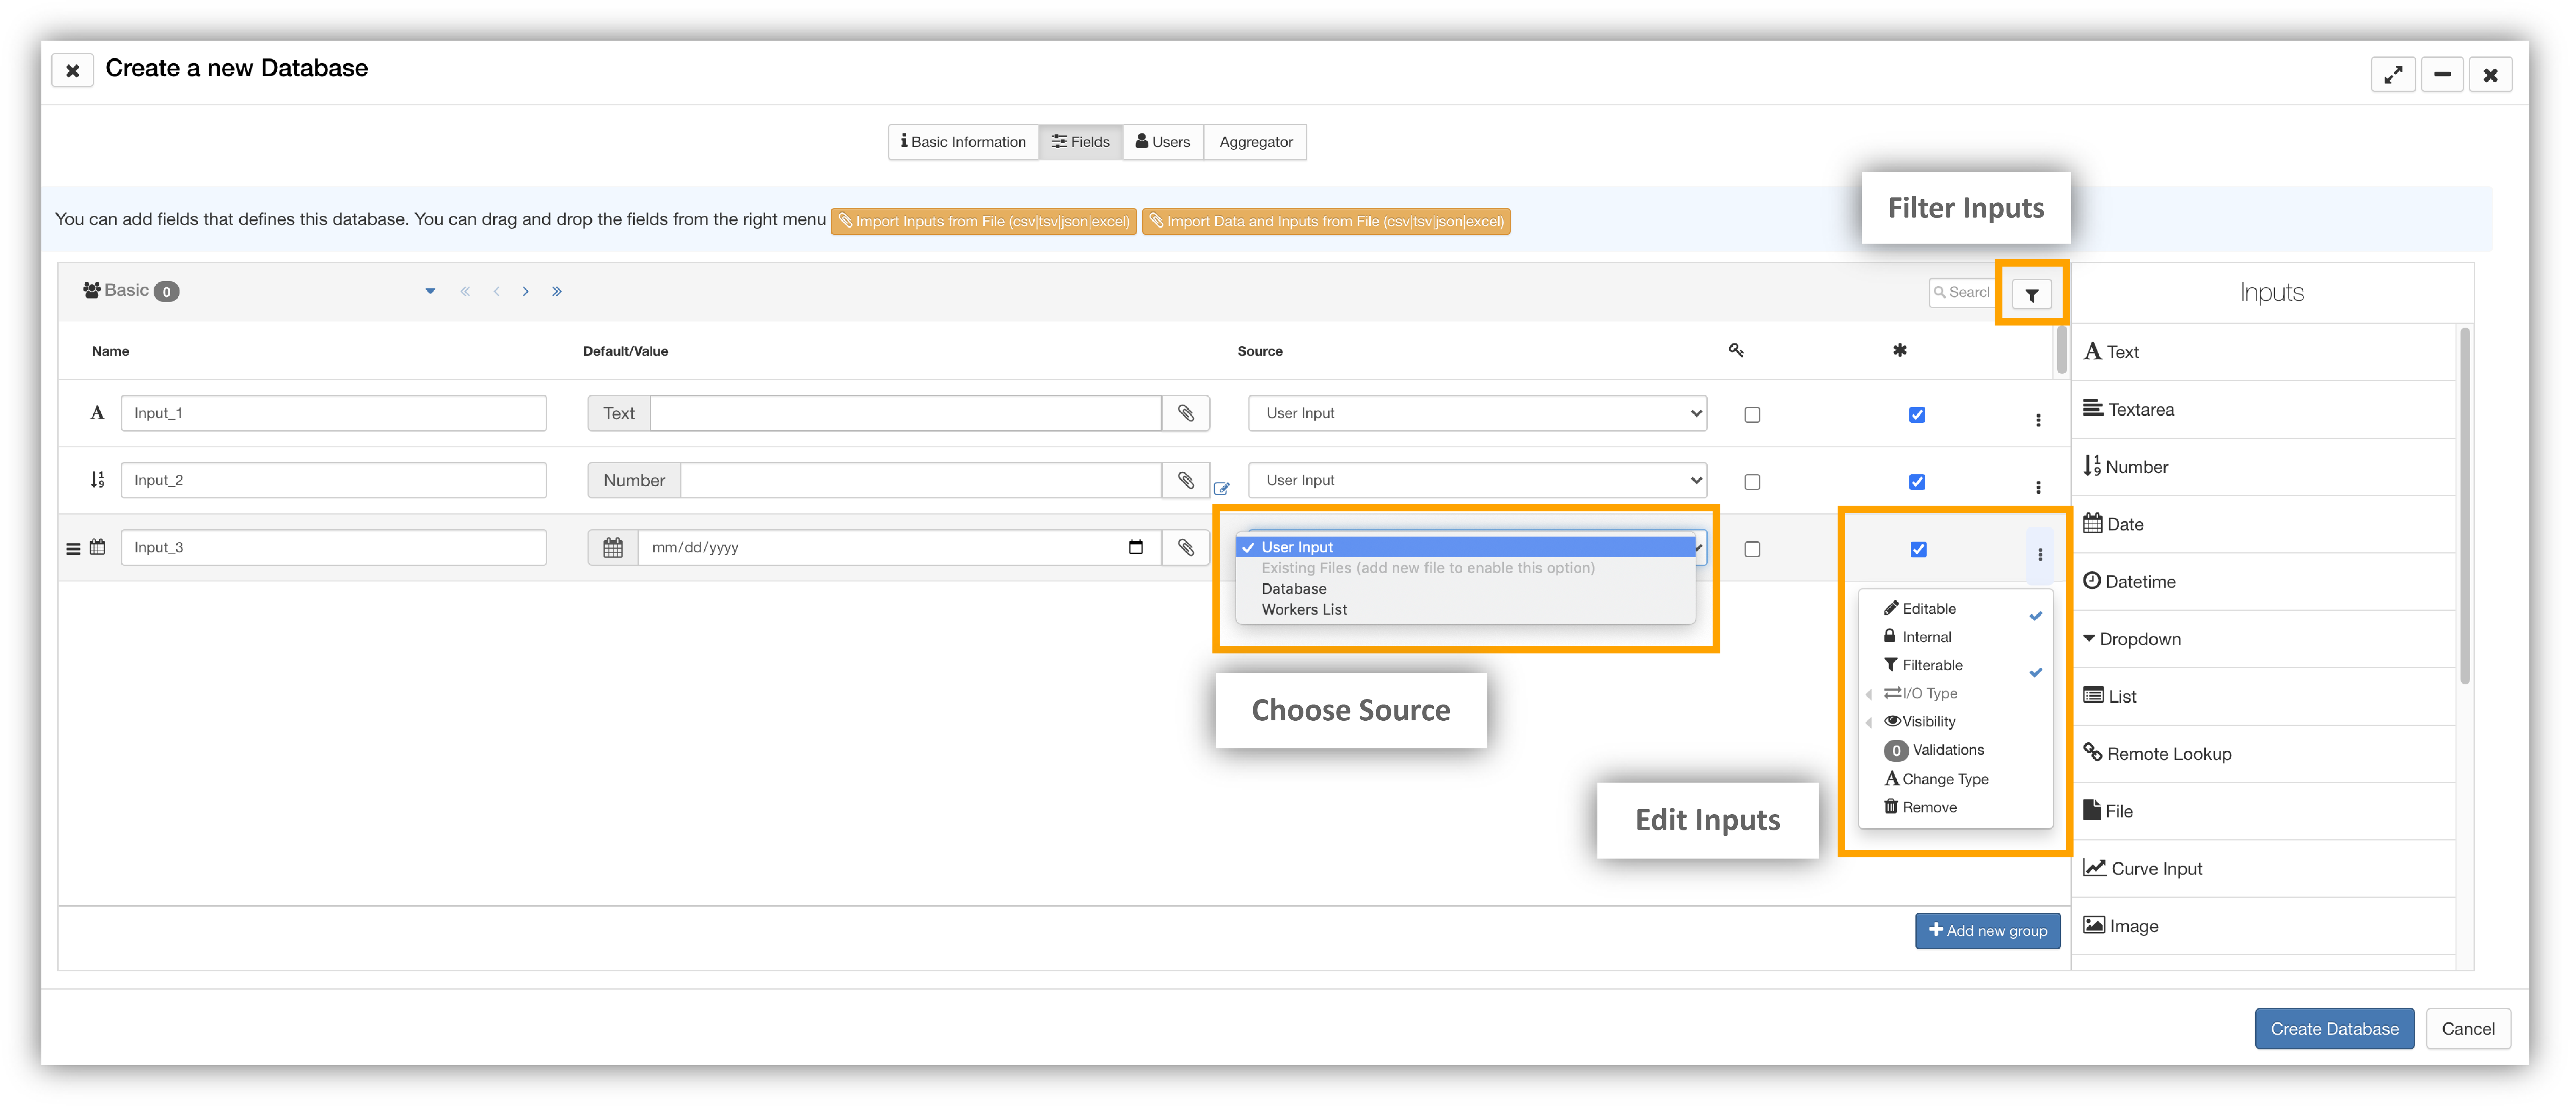Viewport: 2576px width, 1117px height.
Task: Click the Cancel button
Action: 2468,1029
